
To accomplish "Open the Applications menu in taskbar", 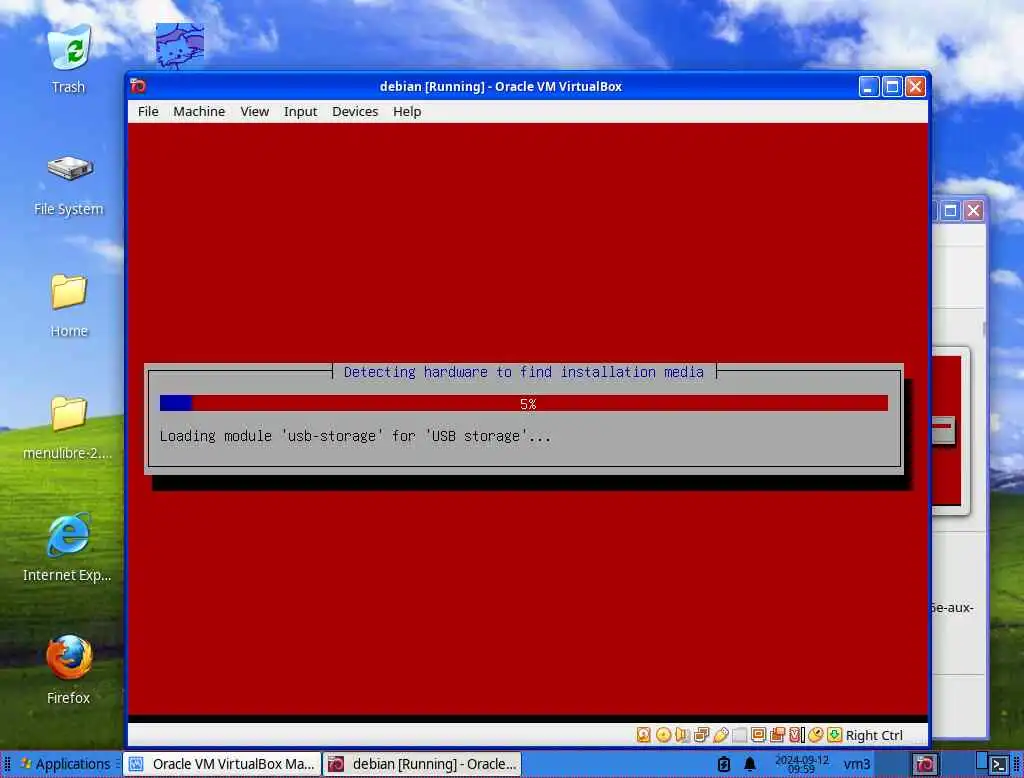I will 65,764.
